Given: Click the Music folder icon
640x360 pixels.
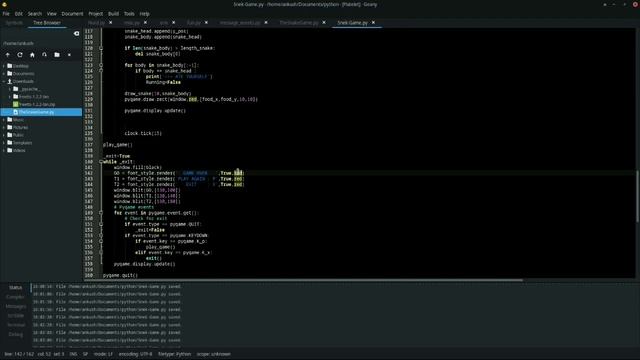Looking at the screenshot, I should pyautogui.click(x=10, y=120).
